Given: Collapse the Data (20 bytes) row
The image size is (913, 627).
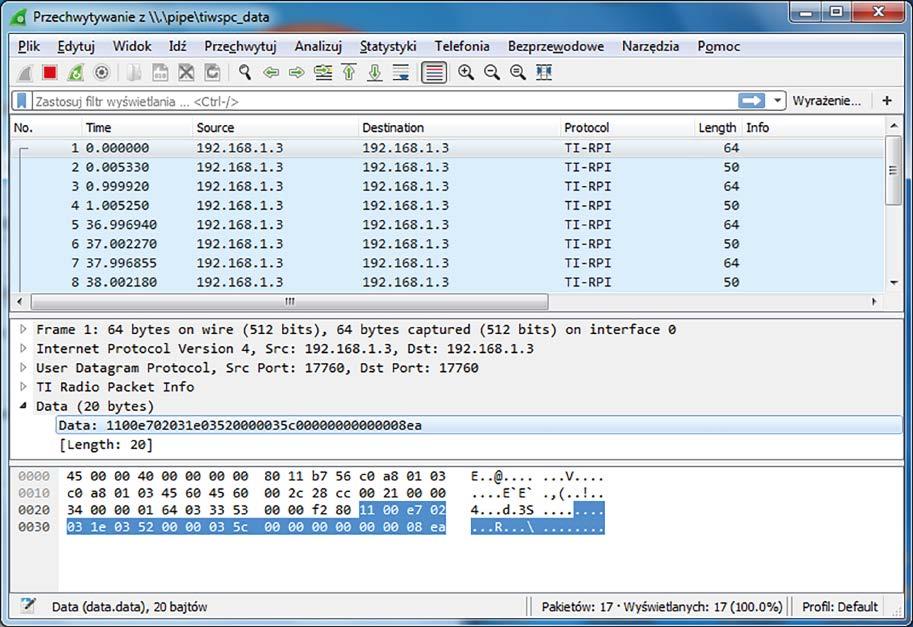Looking at the screenshot, I should coord(23,406).
